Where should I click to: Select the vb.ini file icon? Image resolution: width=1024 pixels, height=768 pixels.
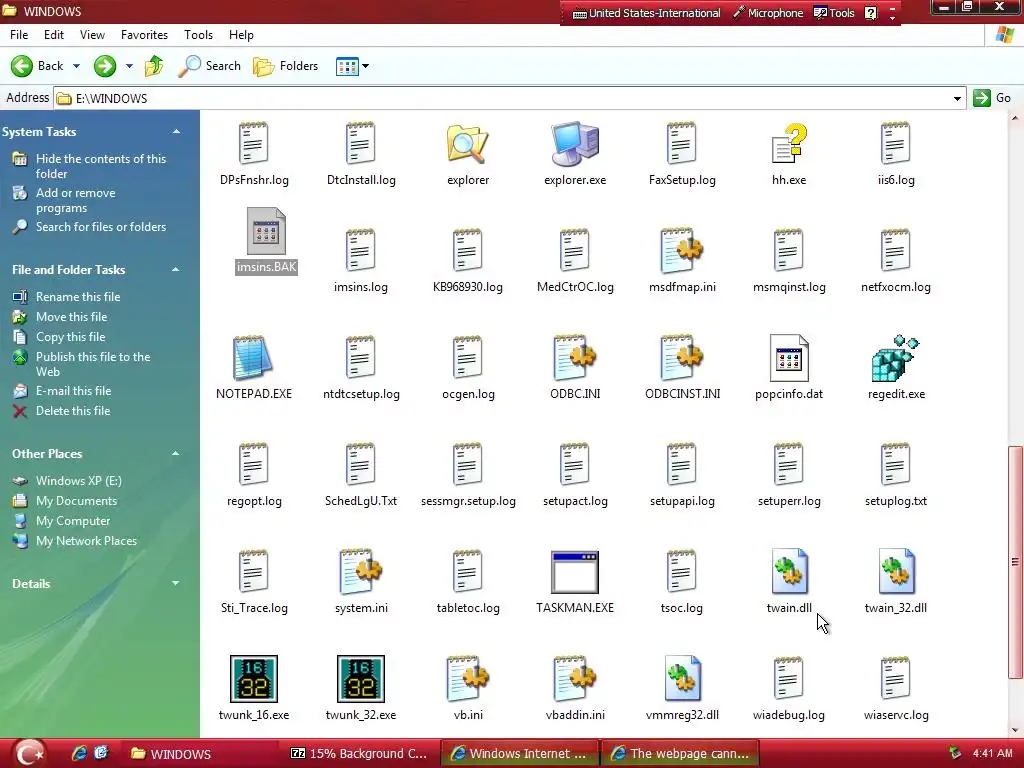coord(468,679)
